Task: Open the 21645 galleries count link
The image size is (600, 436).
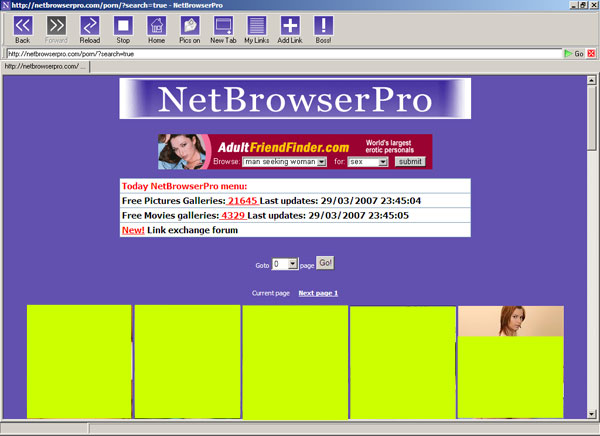Action: 243,201
